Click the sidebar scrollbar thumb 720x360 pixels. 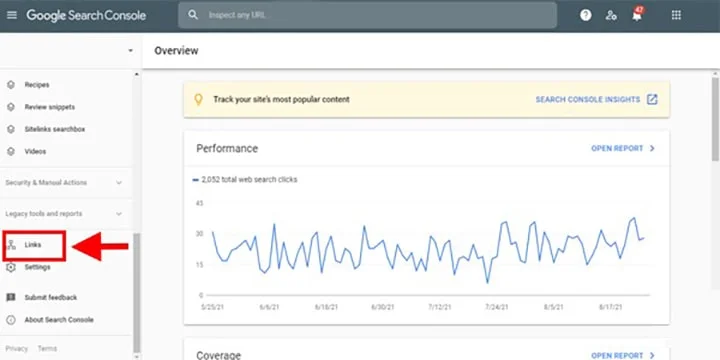(x=136, y=292)
